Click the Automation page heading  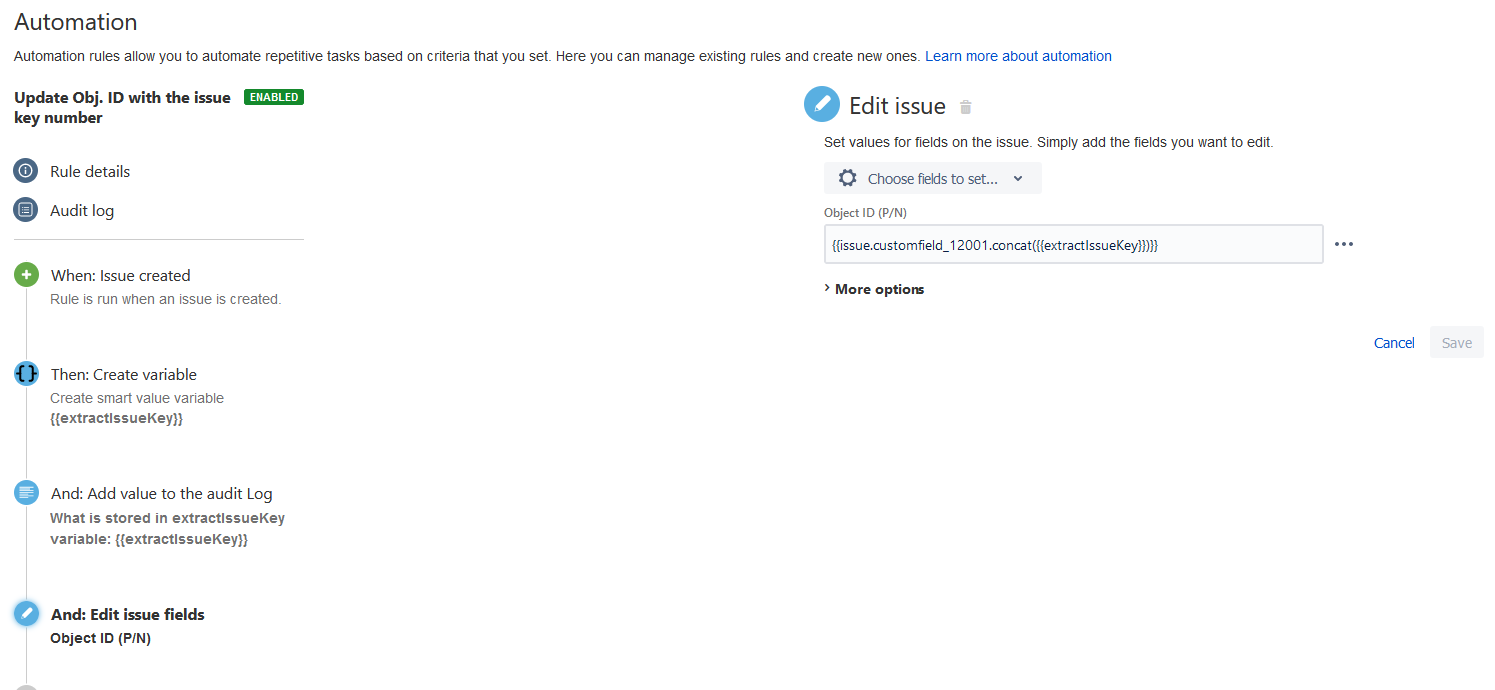tap(76, 22)
